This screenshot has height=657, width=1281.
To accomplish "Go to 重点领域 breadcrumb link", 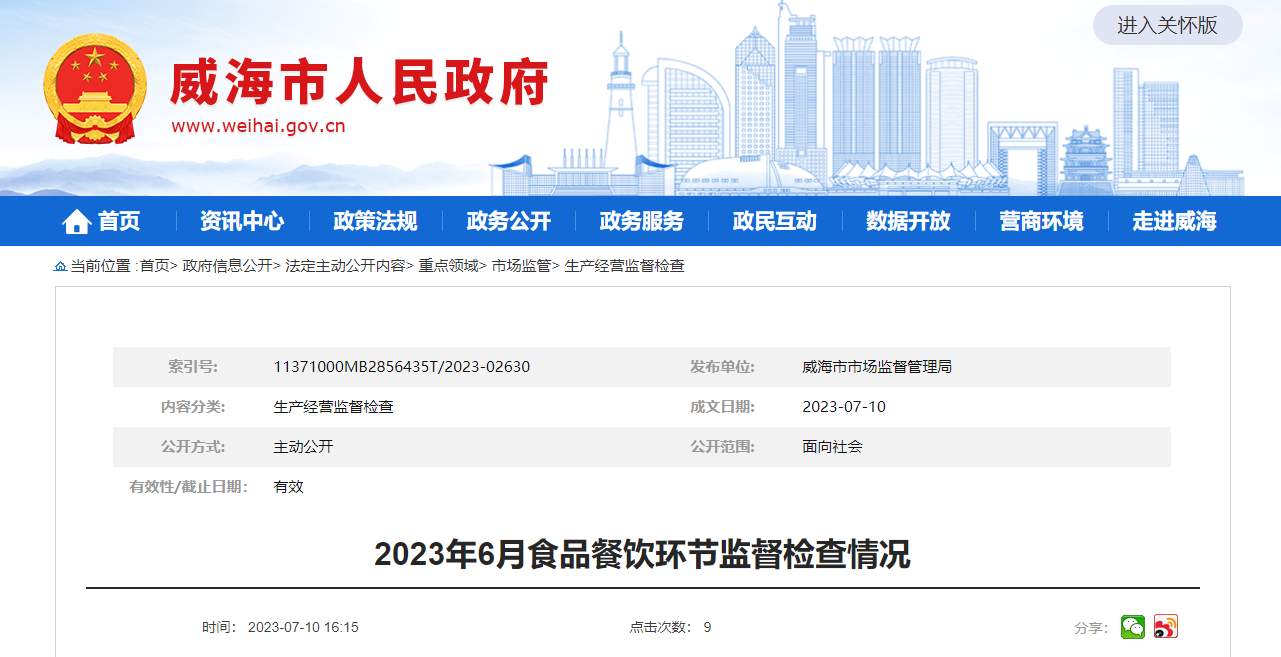I will pos(448,266).
